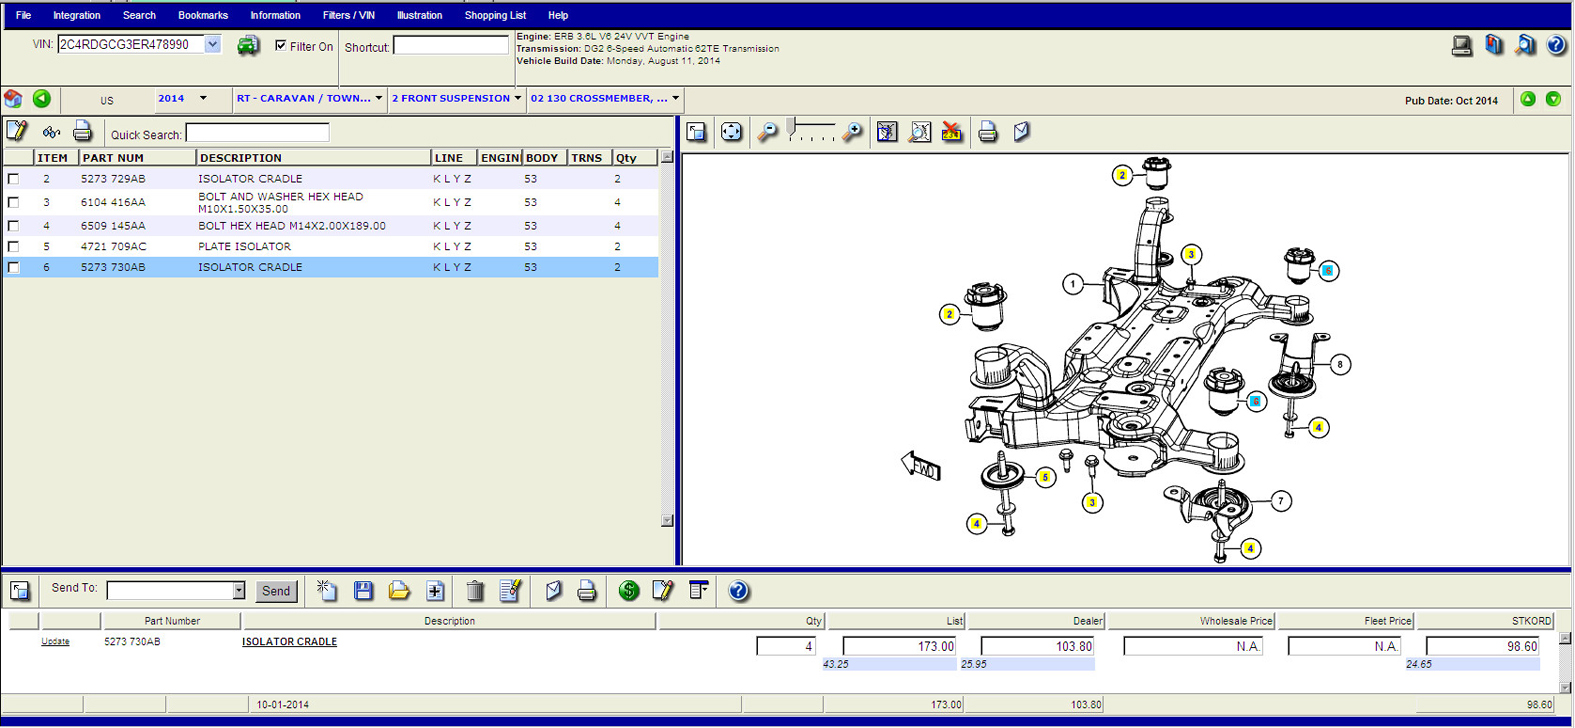Click the remove callouts icon with red X
Screen dimensions: 1575x728
pos(952,132)
